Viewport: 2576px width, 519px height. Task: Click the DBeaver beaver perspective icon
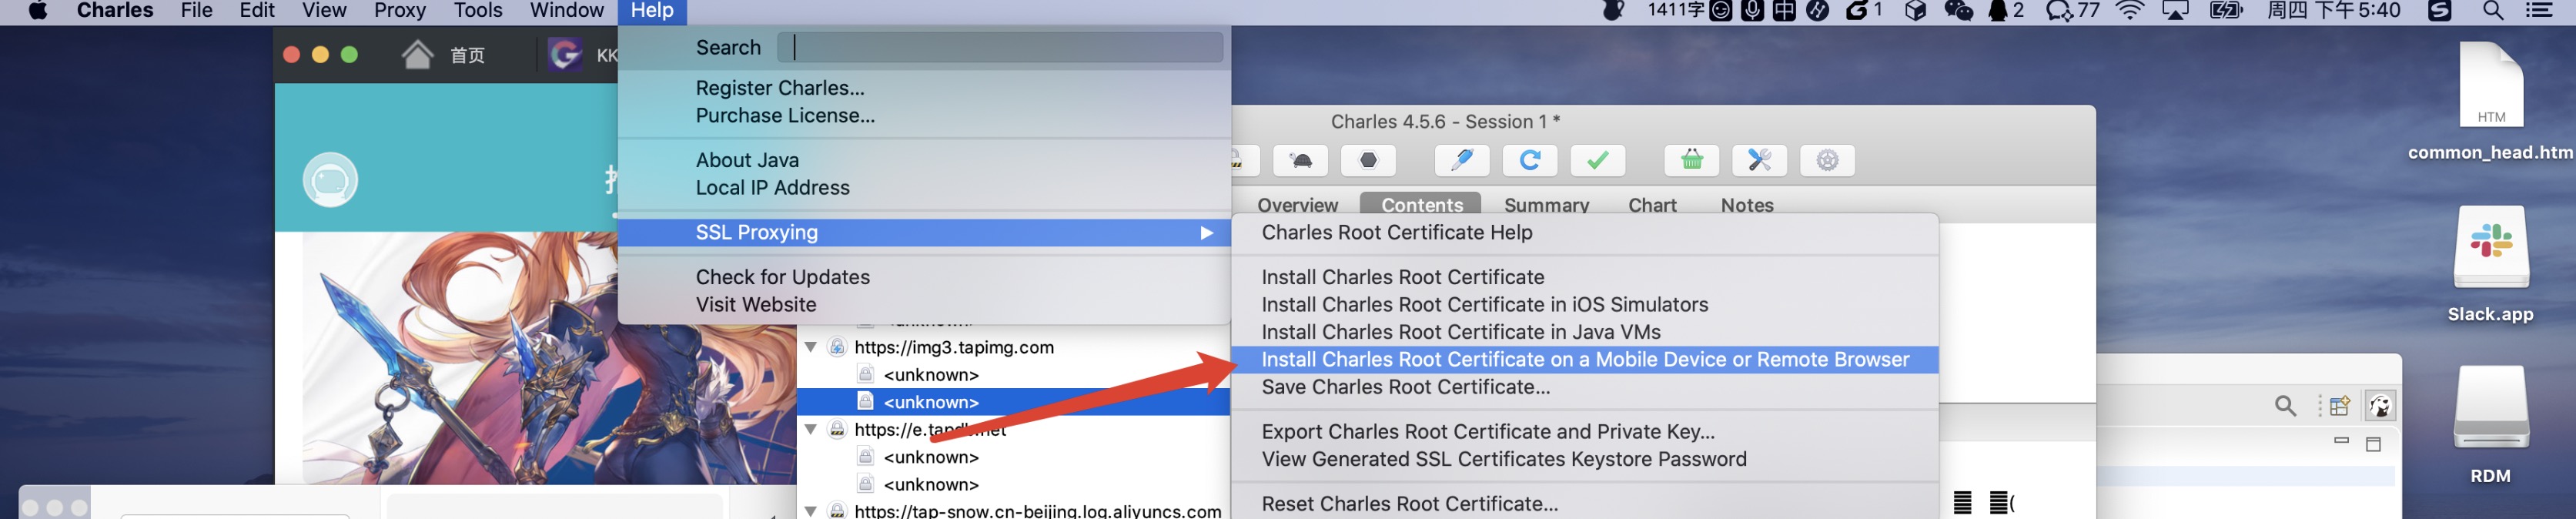pyautogui.click(x=2380, y=405)
